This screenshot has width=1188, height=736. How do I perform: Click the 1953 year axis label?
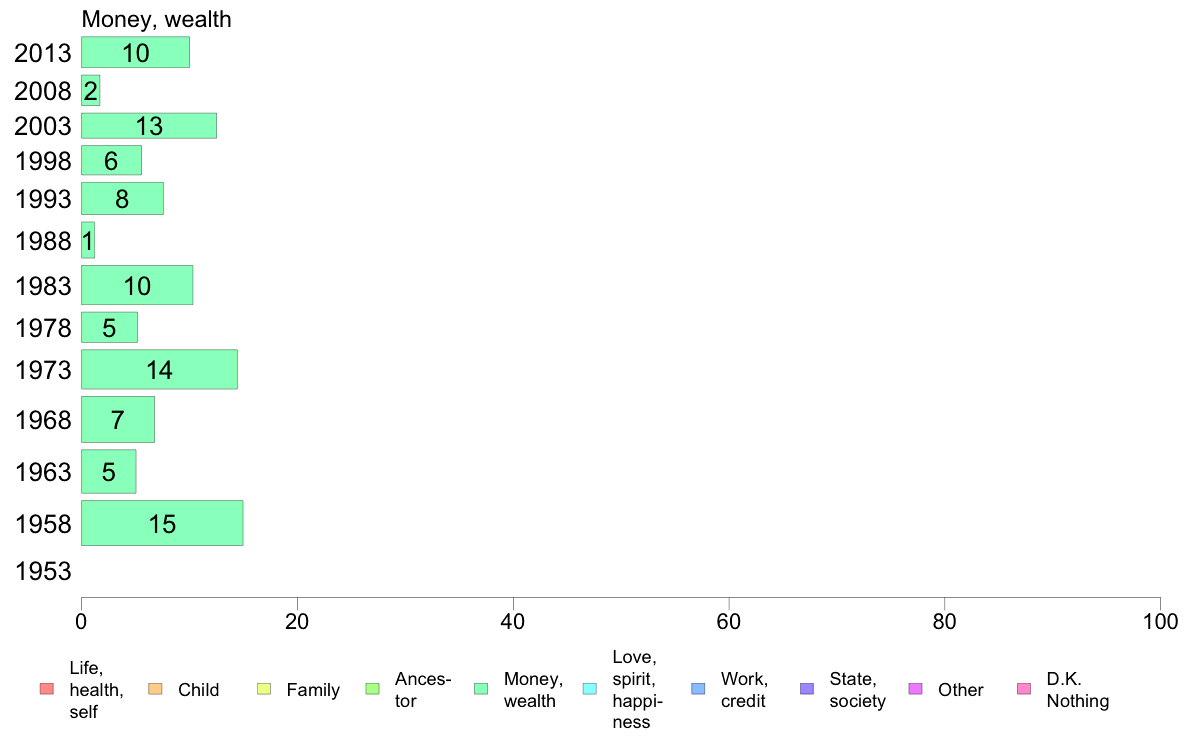(x=43, y=571)
